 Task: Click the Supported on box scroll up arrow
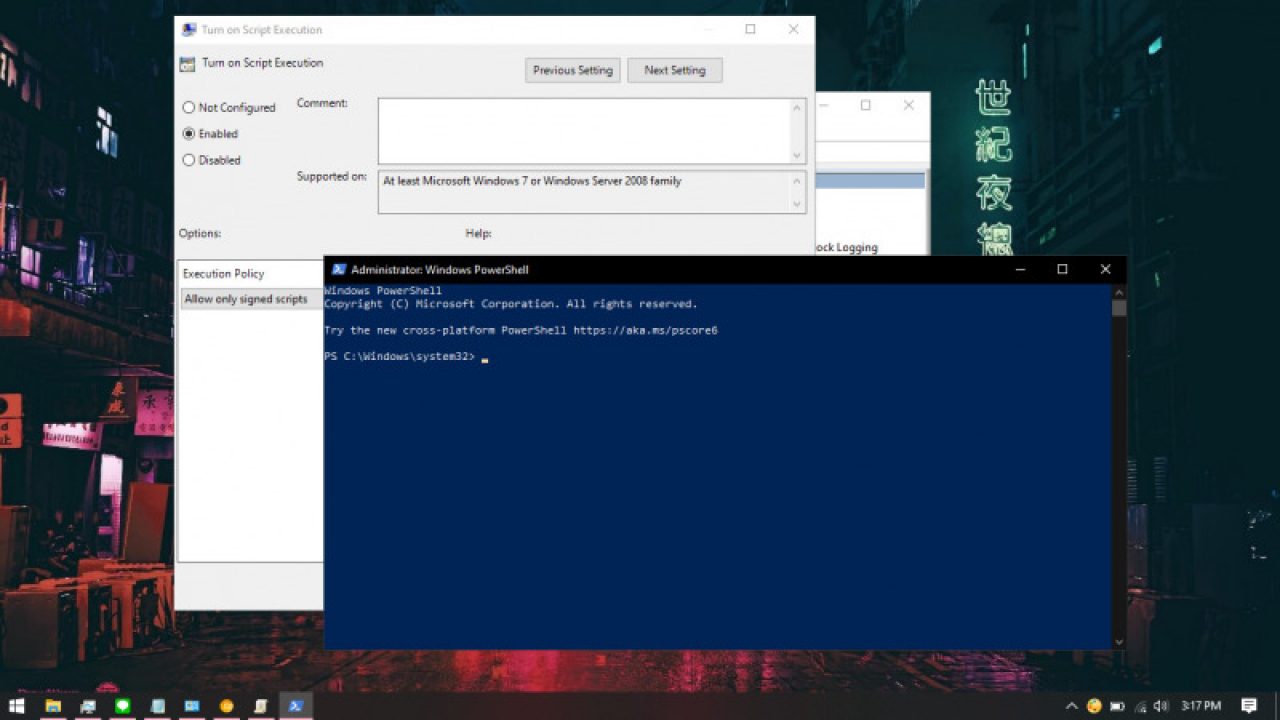tap(797, 180)
